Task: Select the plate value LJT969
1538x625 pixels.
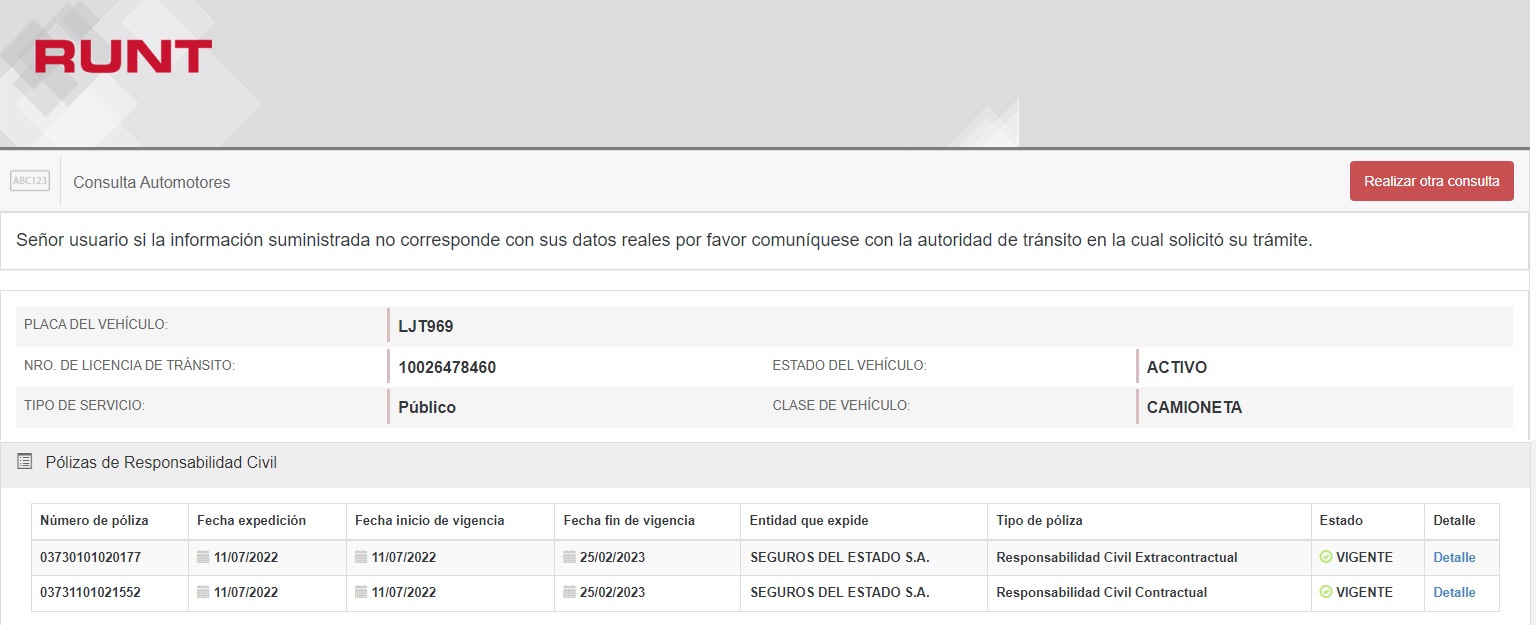Action: click(426, 326)
